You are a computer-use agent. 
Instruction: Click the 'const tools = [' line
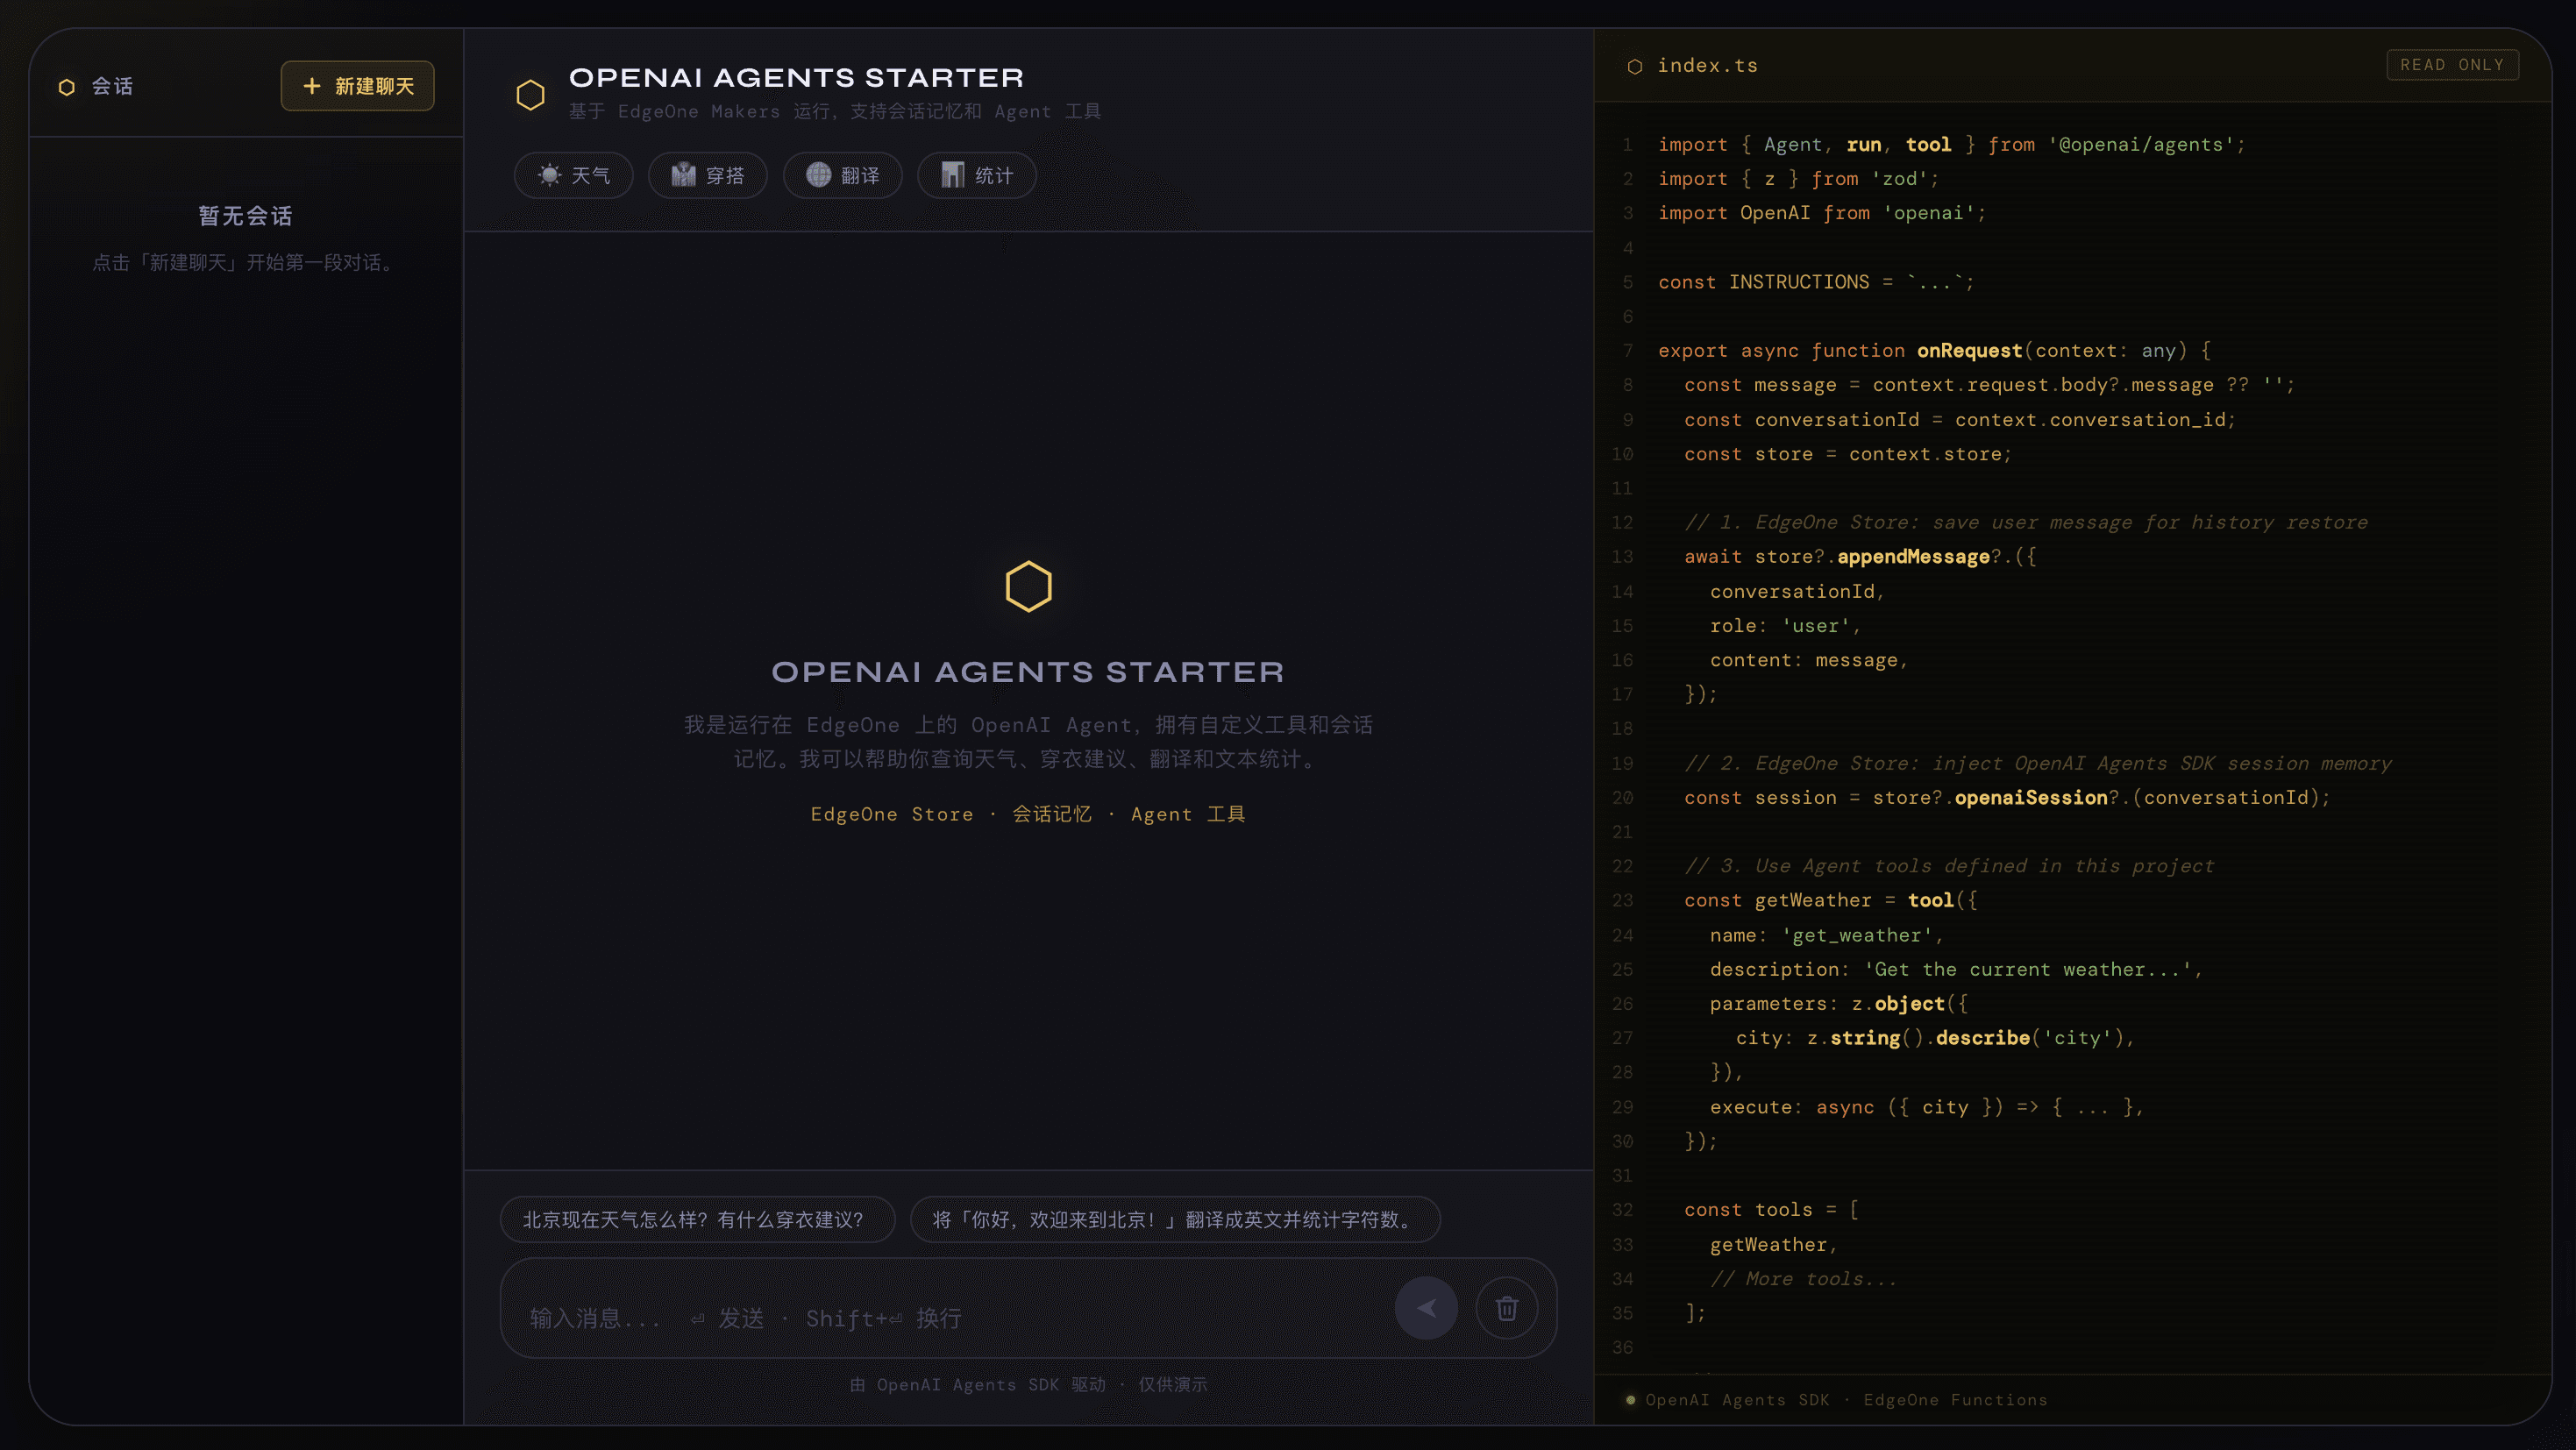pos(1771,1209)
